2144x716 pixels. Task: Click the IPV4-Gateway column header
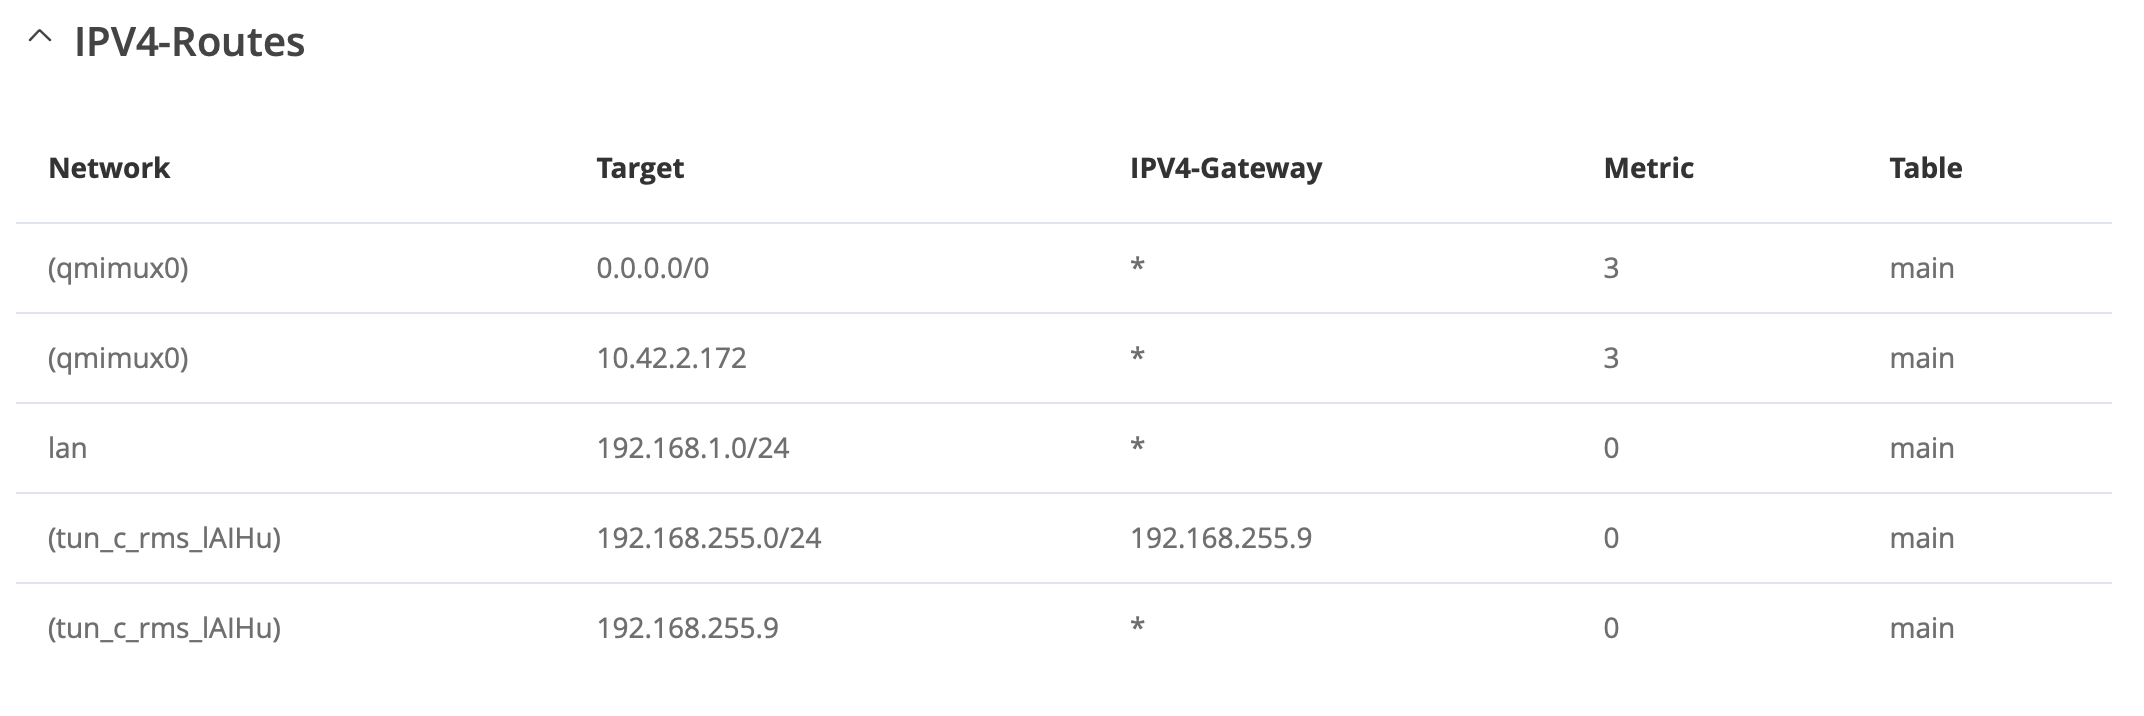tap(1226, 168)
